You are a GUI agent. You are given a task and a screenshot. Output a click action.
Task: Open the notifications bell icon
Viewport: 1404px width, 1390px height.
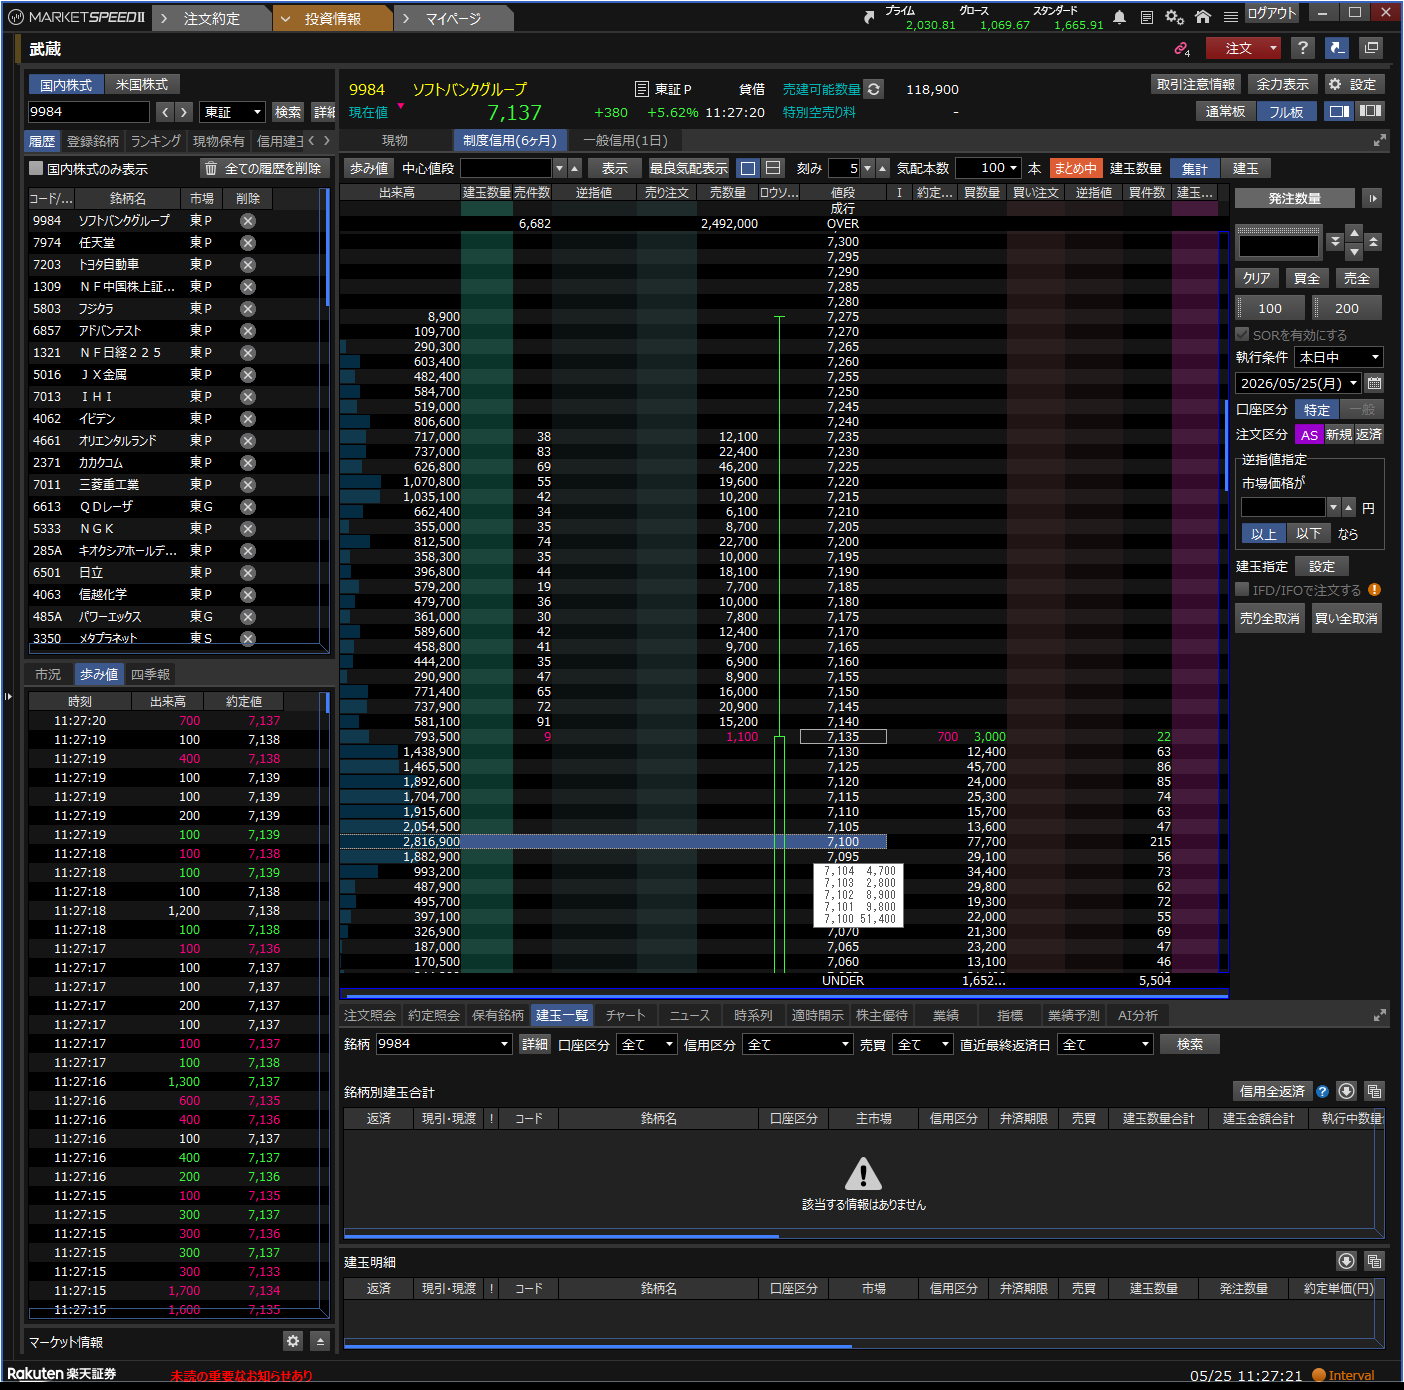point(1119,17)
